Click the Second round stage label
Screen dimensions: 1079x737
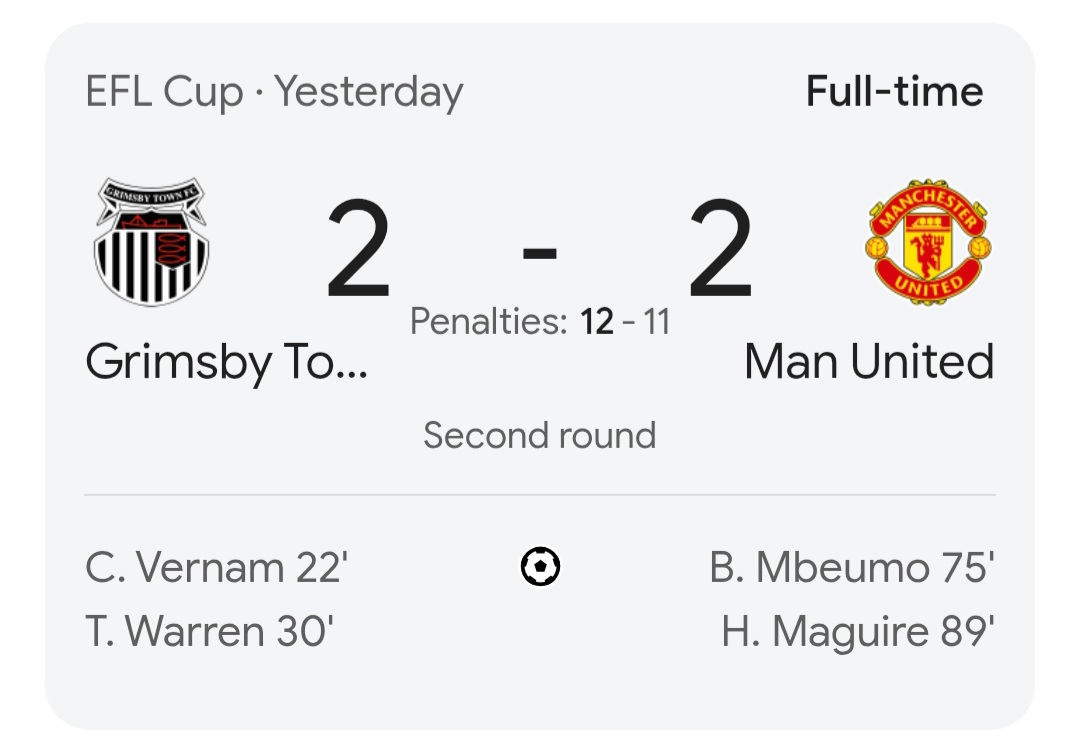pyautogui.click(x=540, y=435)
